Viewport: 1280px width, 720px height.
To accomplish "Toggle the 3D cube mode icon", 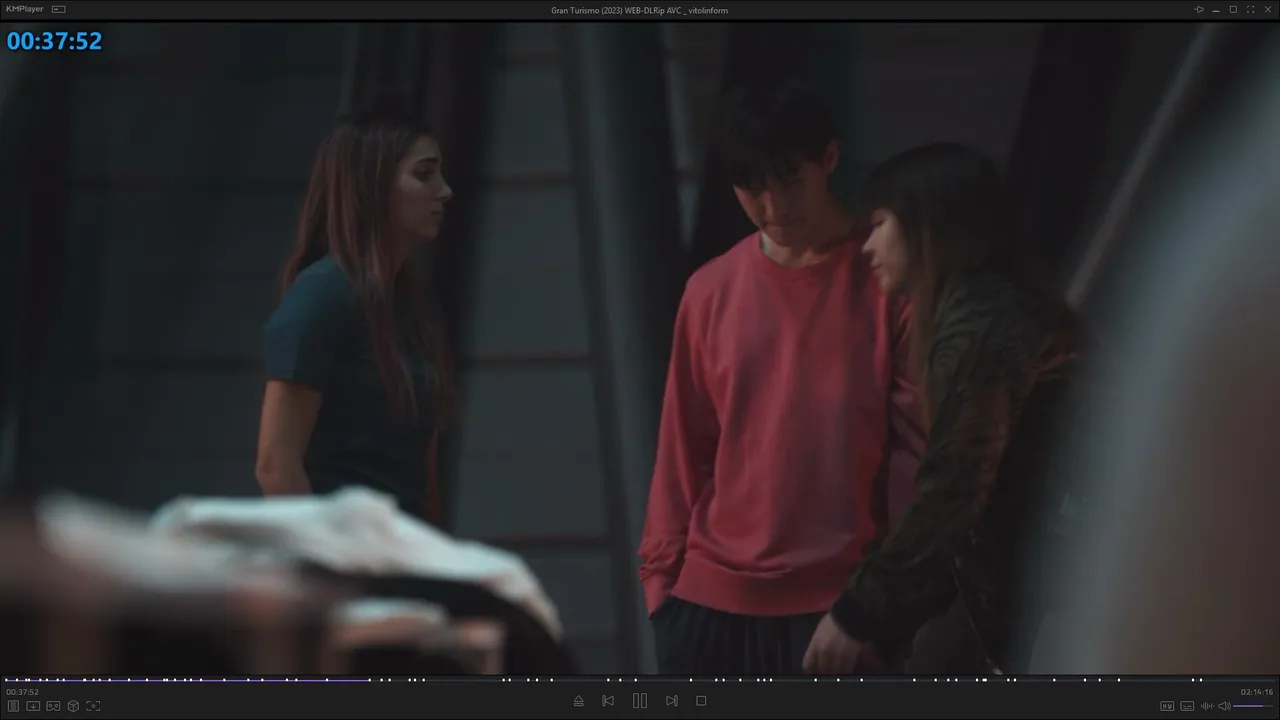I will (73, 706).
